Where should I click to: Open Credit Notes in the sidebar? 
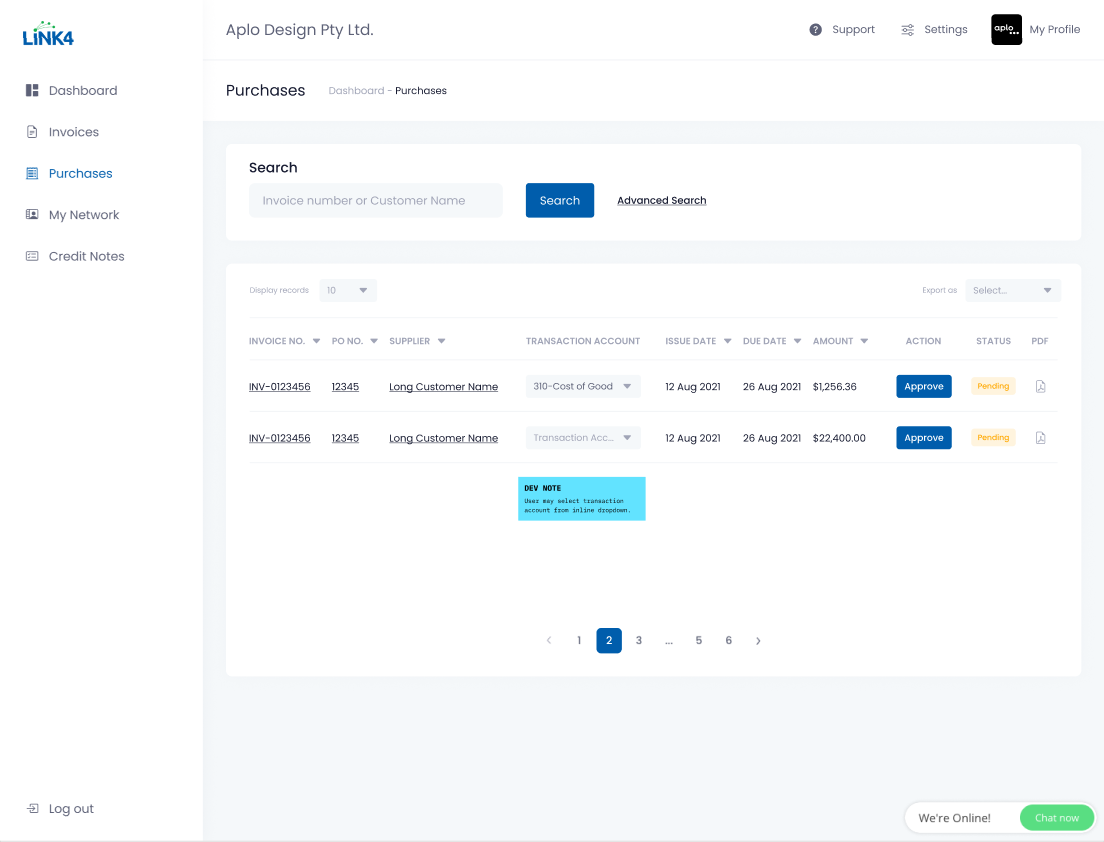[86, 256]
